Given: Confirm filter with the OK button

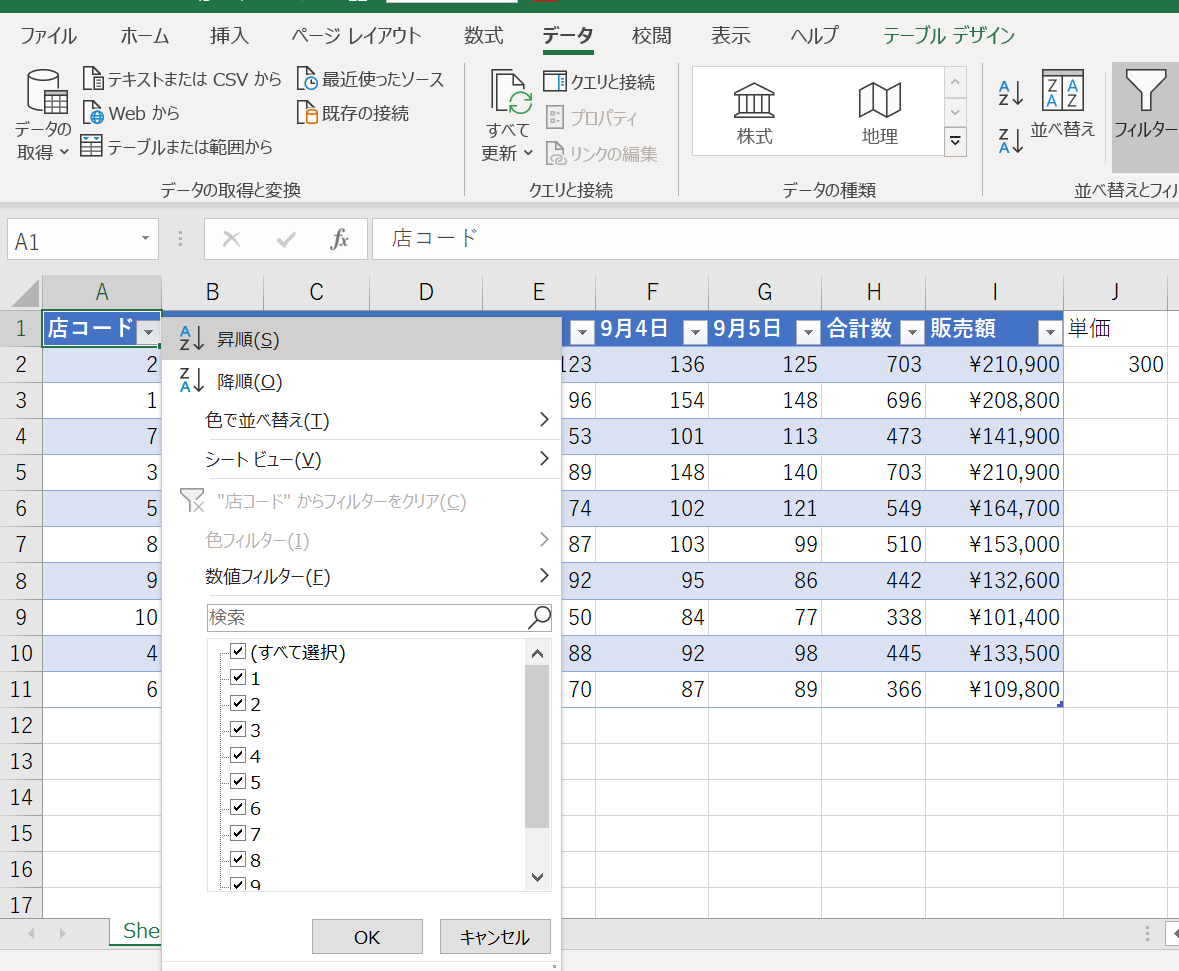Looking at the screenshot, I should (366, 936).
